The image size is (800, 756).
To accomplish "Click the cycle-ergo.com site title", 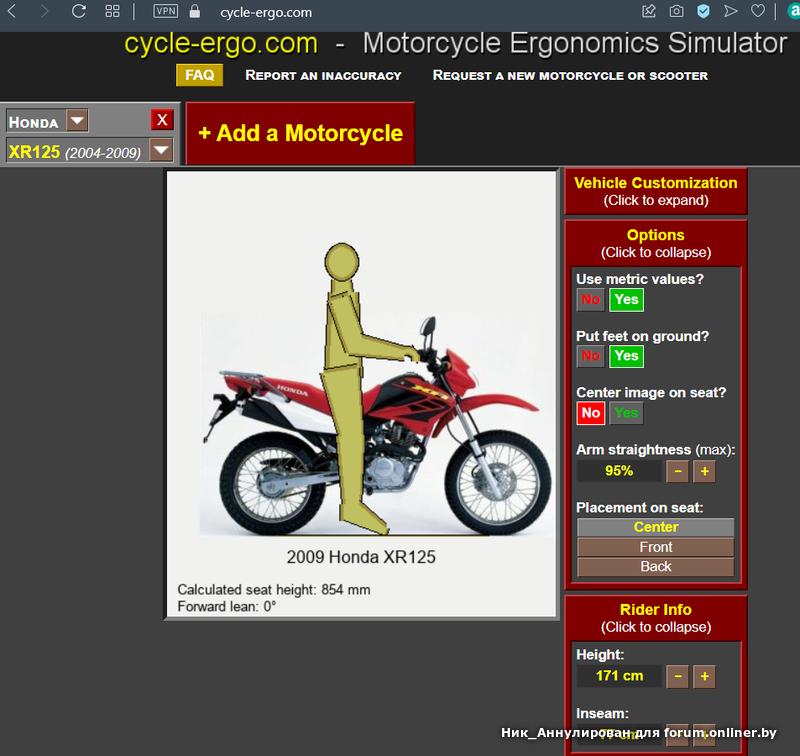I will pyautogui.click(x=221, y=43).
